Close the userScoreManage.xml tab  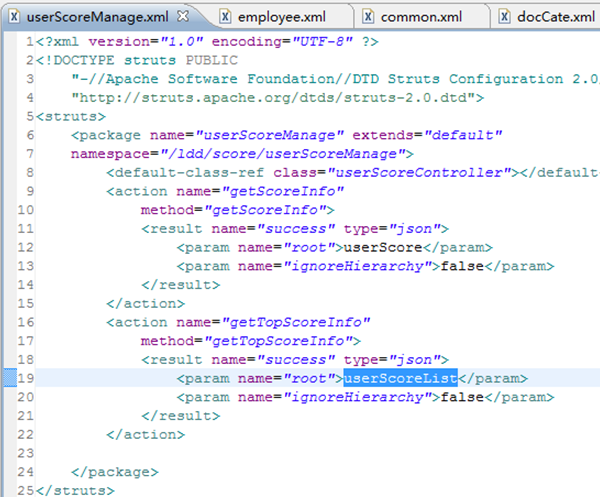(184, 16)
